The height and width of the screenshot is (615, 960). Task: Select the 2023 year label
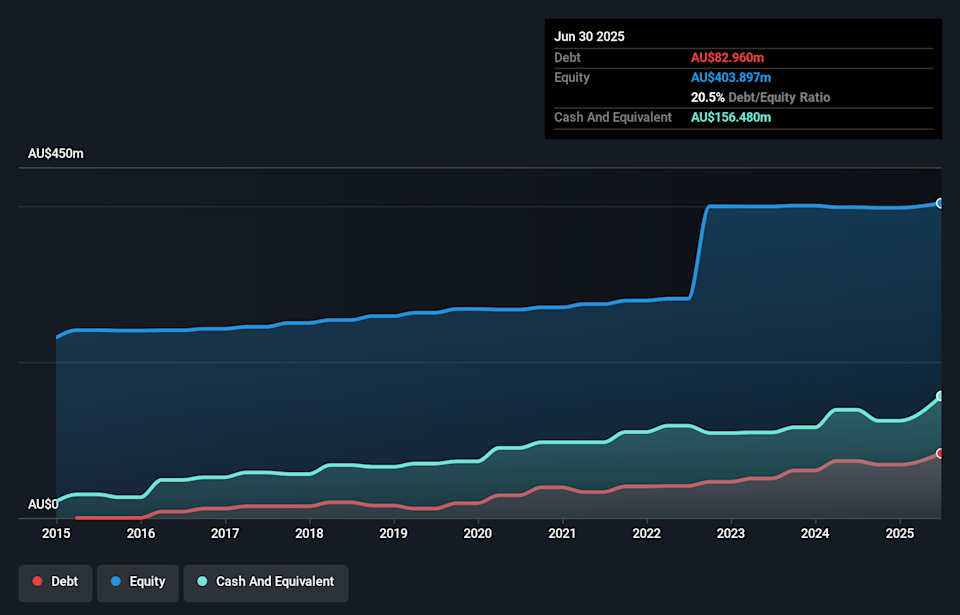[x=731, y=533]
